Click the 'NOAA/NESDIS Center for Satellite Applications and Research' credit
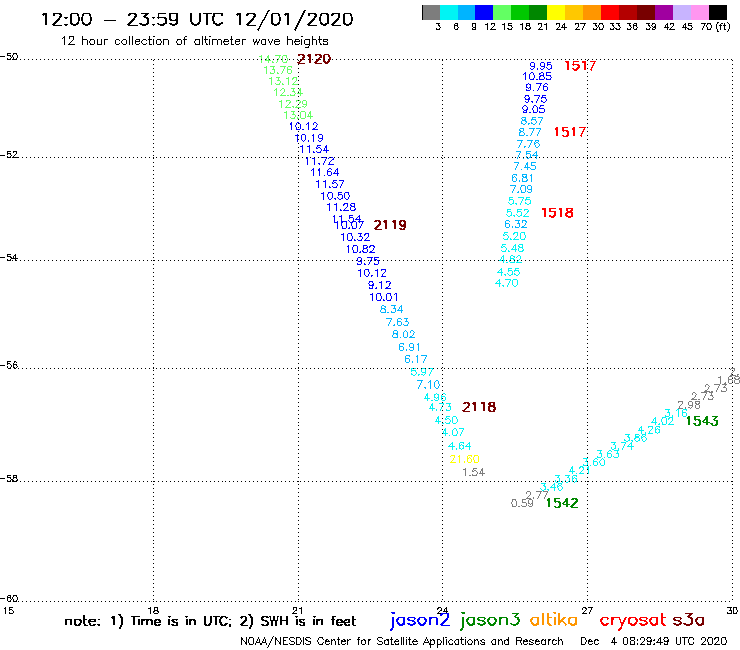Screen dimensions: 740x650 click(402, 642)
